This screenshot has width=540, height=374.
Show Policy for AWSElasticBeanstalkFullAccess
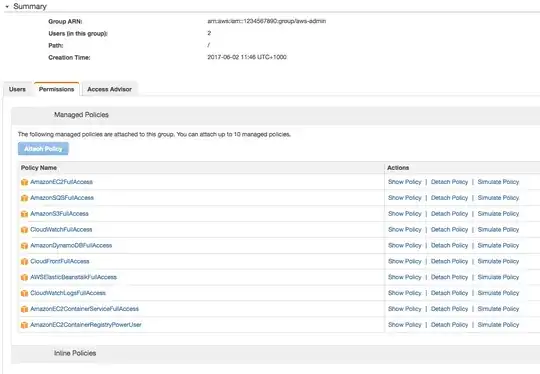[405, 277]
